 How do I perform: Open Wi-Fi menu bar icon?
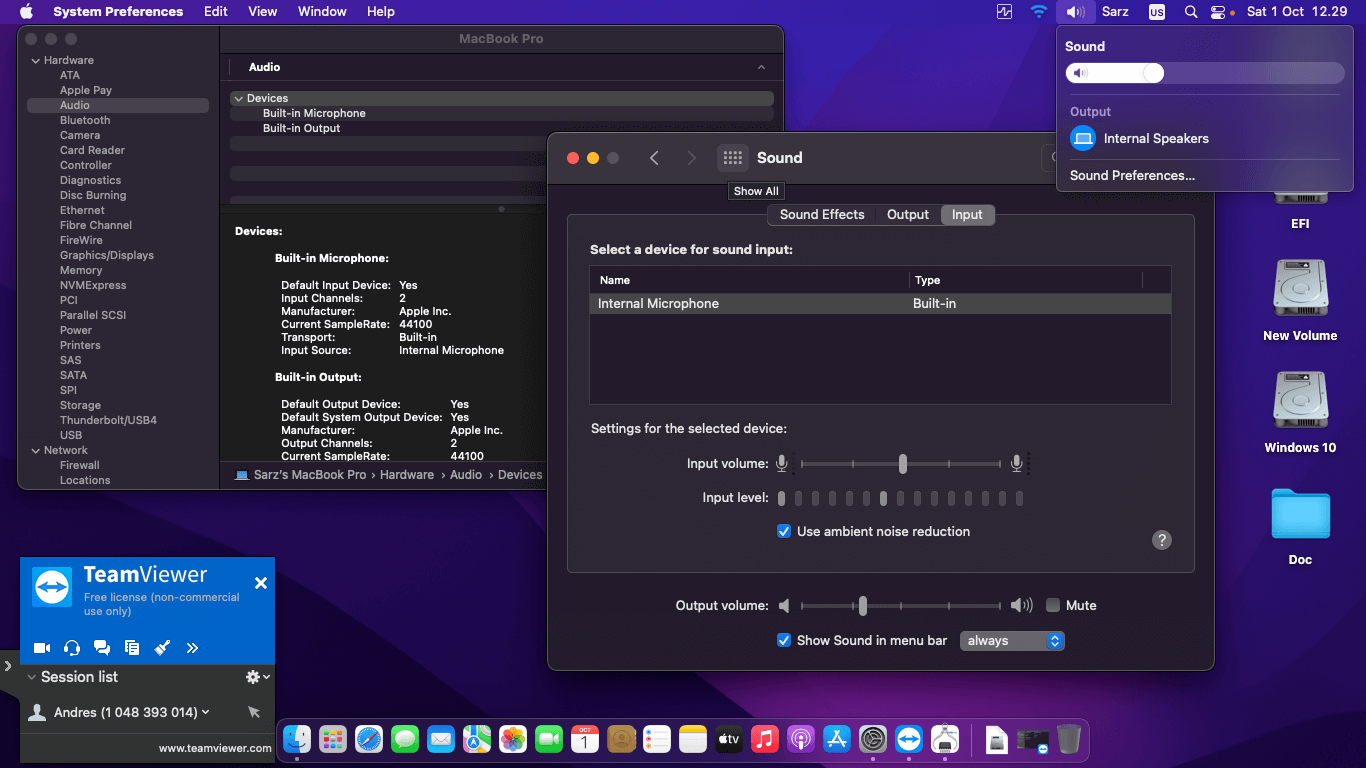(x=1039, y=12)
